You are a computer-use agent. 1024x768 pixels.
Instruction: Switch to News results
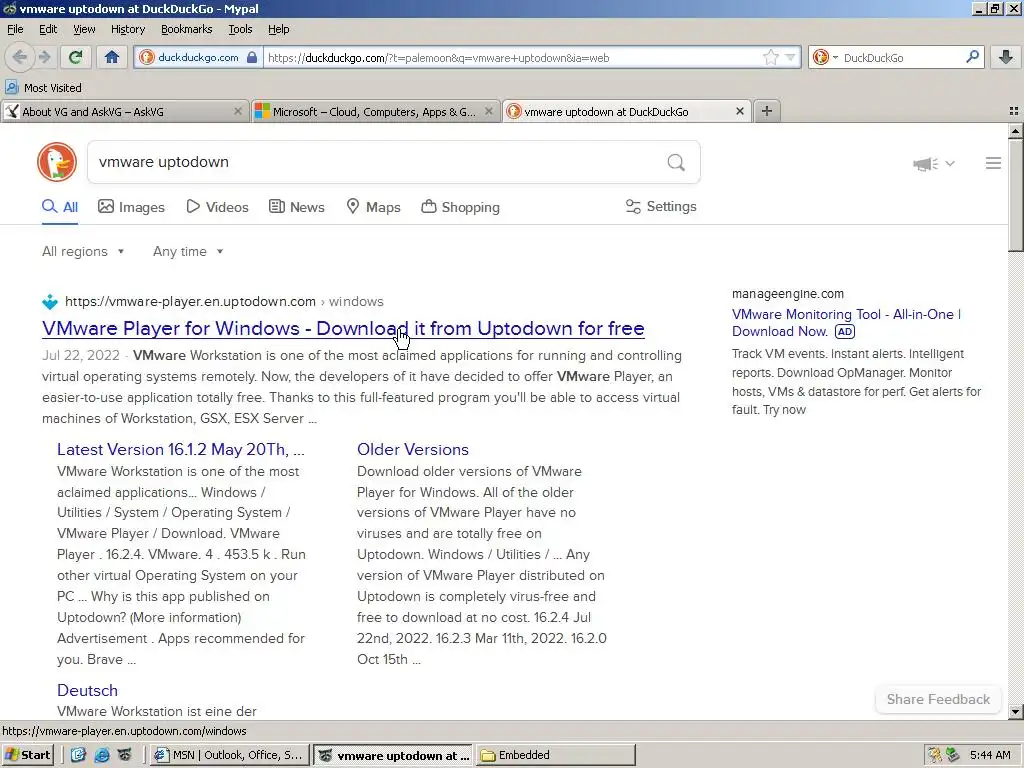click(296, 207)
